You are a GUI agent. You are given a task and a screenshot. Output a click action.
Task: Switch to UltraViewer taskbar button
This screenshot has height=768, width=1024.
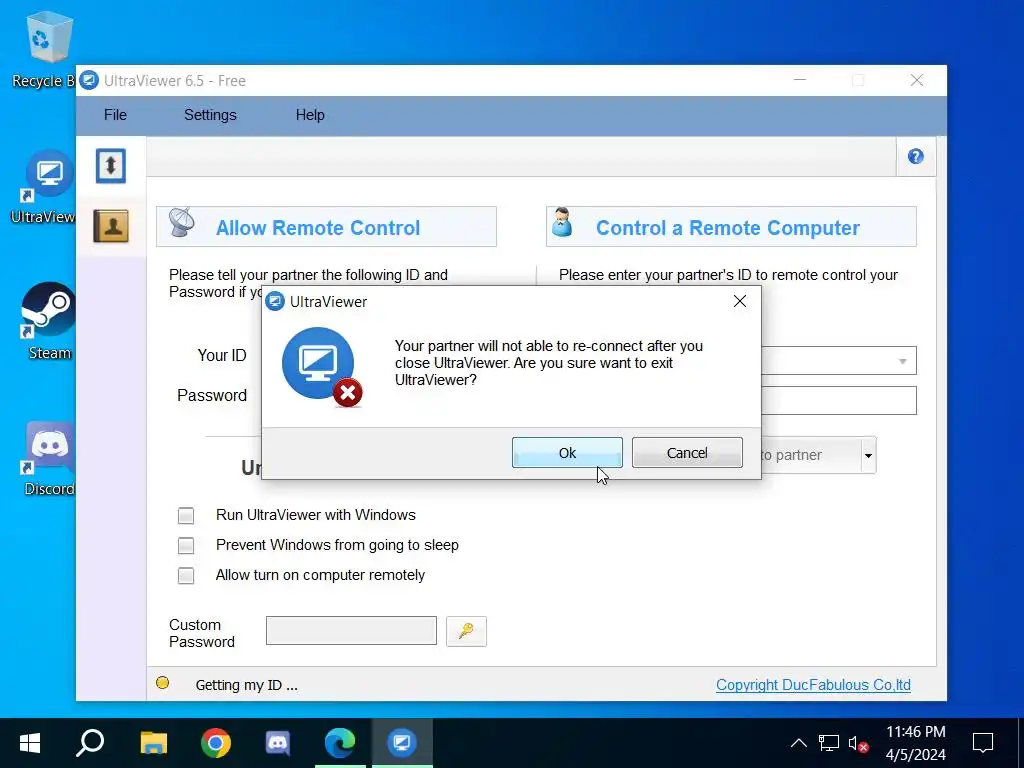click(x=402, y=743)
